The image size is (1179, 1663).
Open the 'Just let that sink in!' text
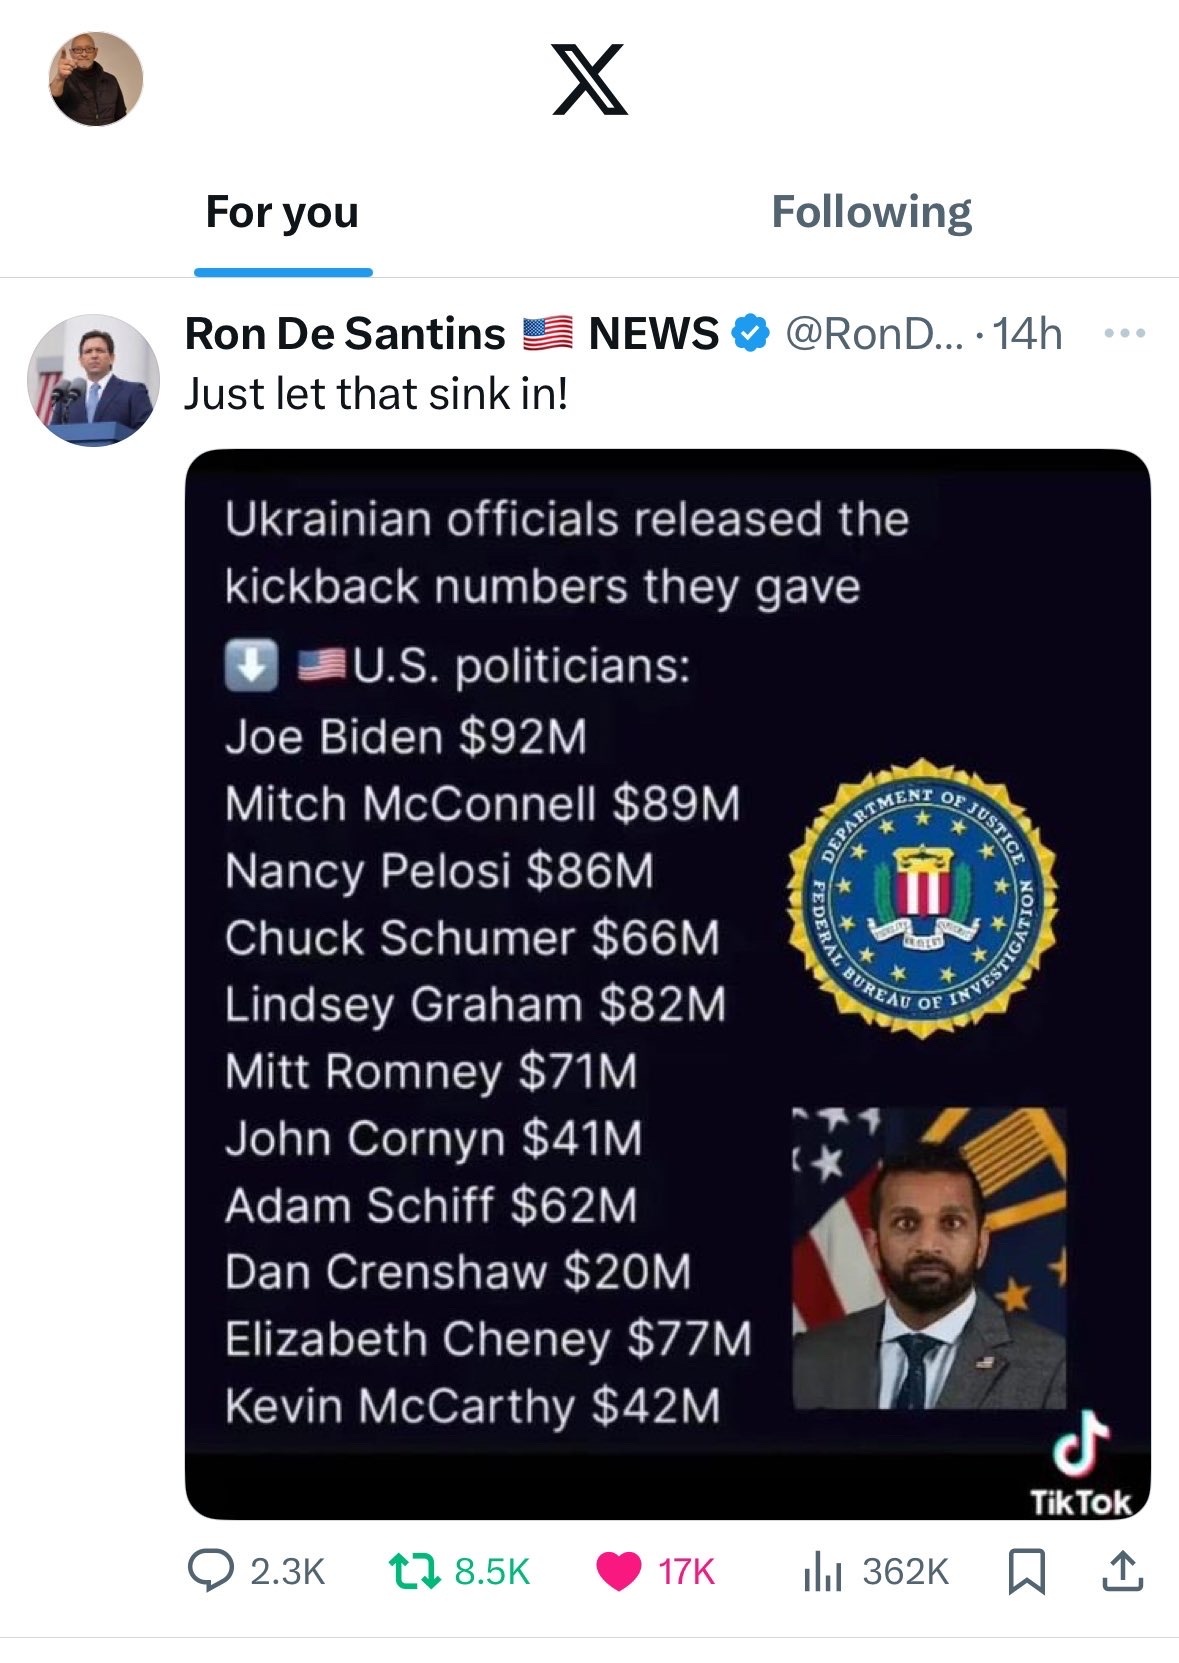(x=376, y=394)
